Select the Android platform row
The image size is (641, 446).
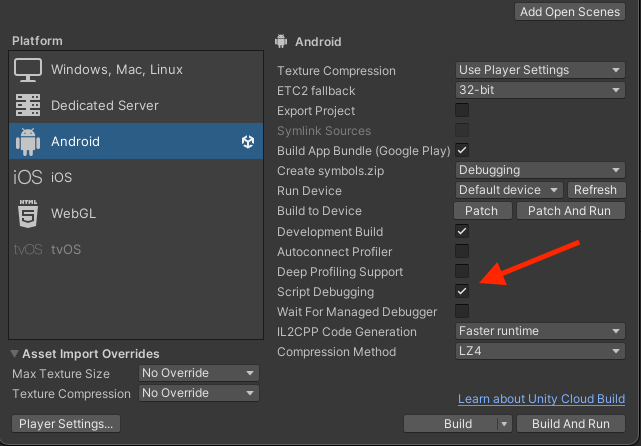(136, 141)
